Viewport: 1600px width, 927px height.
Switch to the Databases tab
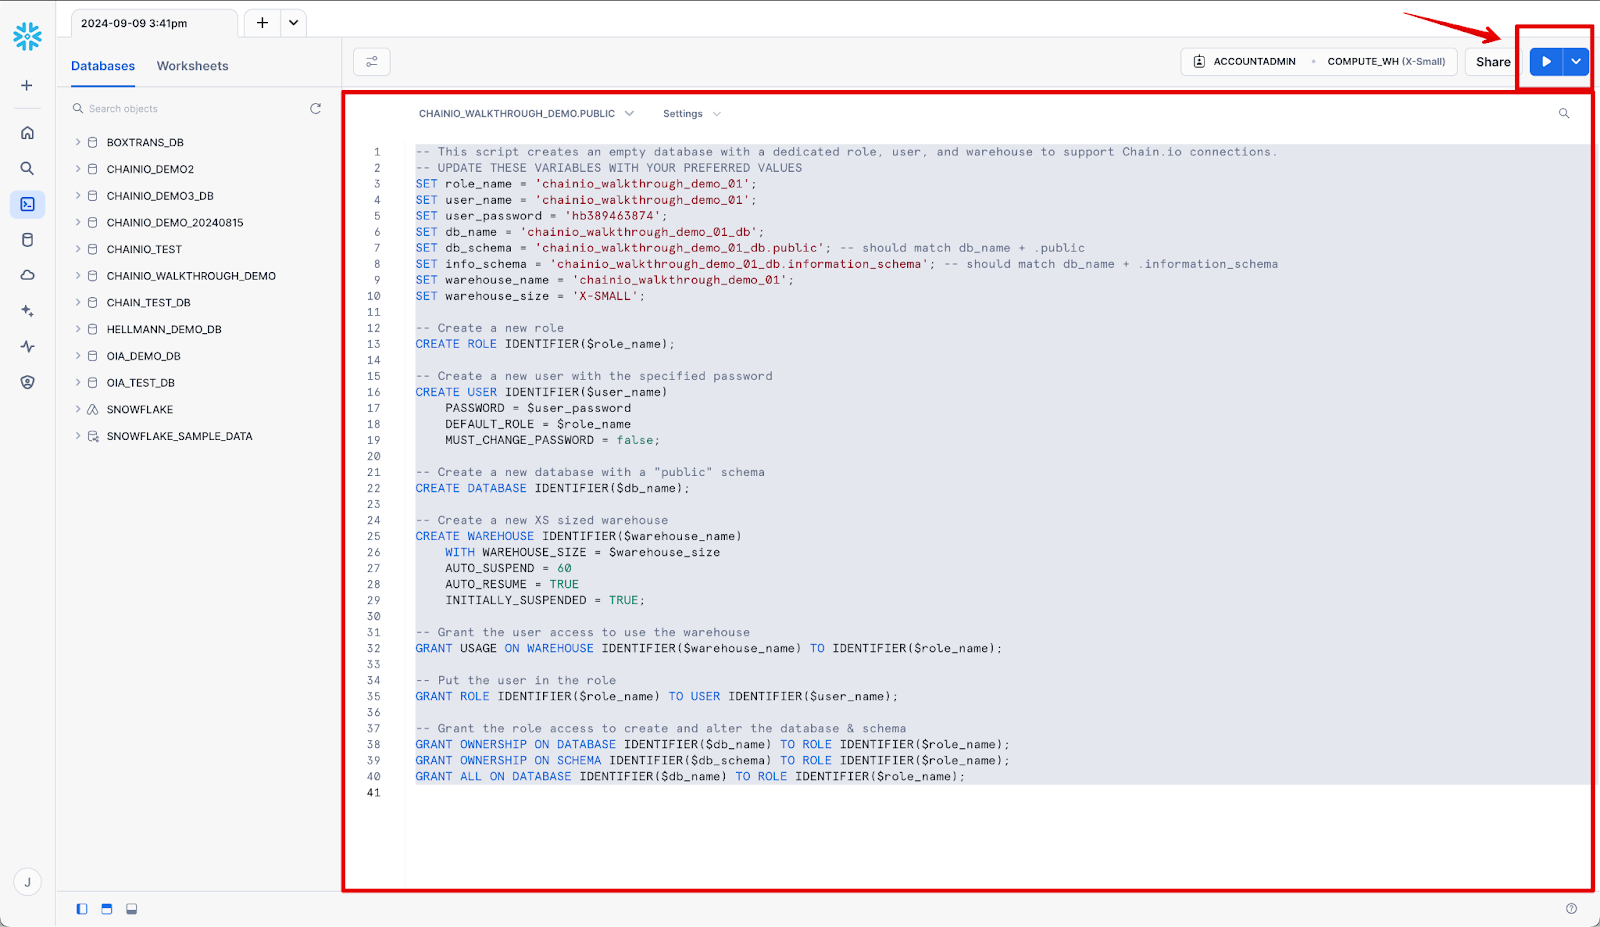tap(103, 66)
